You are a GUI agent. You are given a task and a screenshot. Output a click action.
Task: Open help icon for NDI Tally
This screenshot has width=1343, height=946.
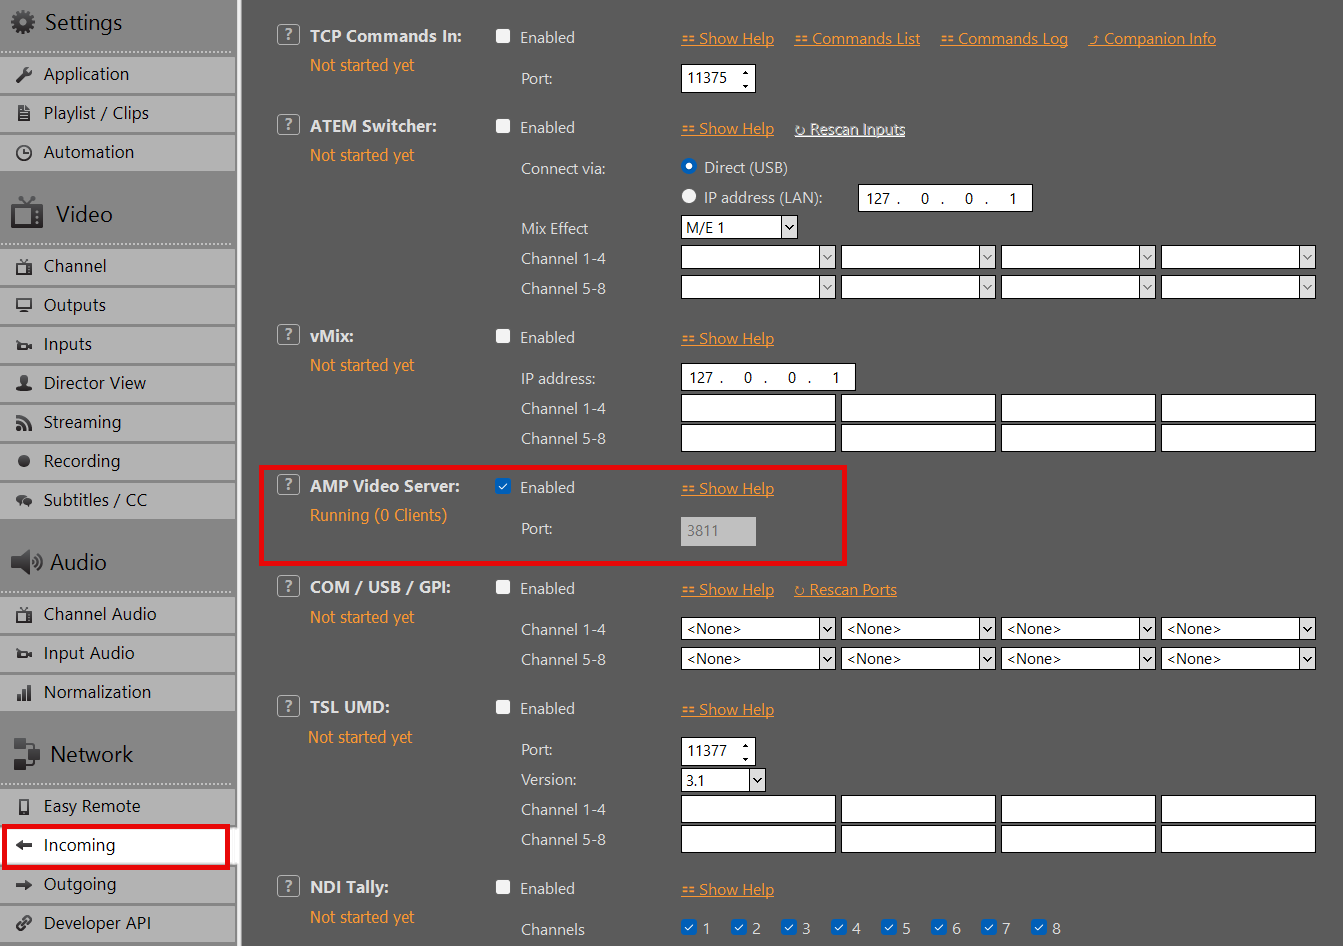pos(288,886)
